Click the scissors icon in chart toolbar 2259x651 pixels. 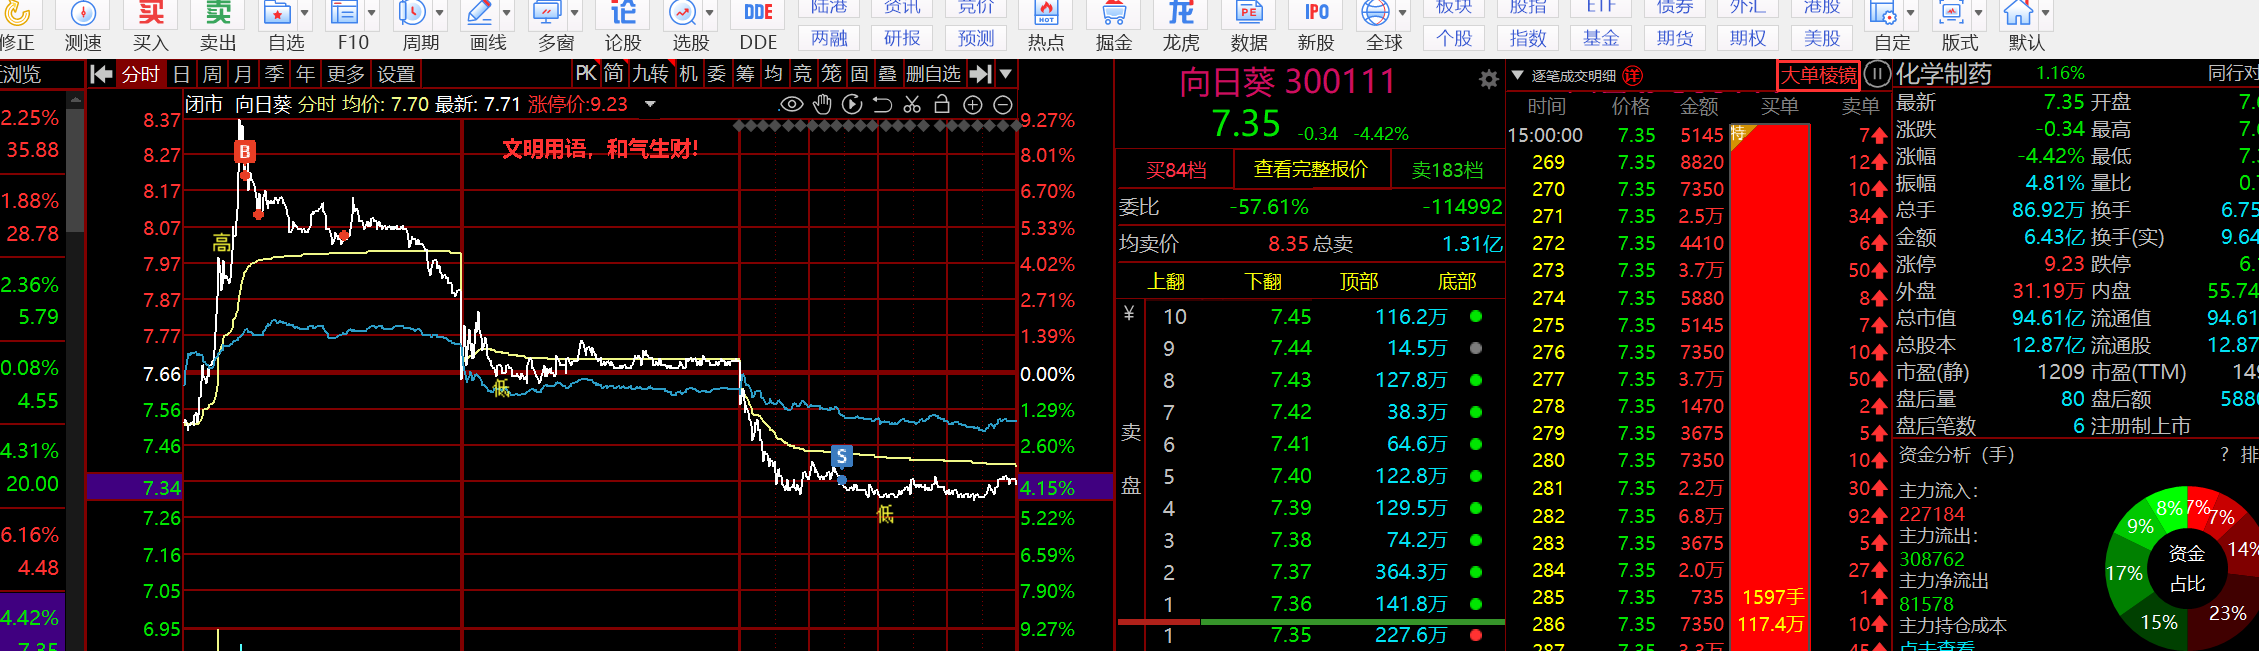(912, 104)
